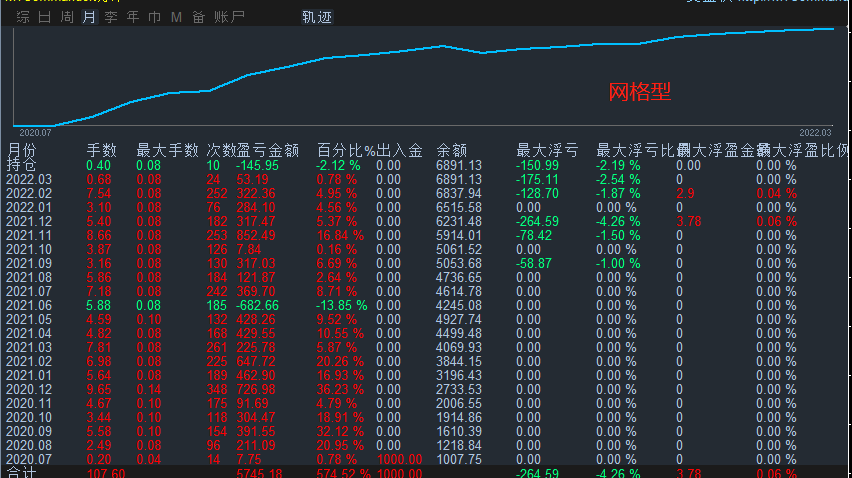Click the 手数 column header
Screen dimensions: 852x478
point(101,151)
